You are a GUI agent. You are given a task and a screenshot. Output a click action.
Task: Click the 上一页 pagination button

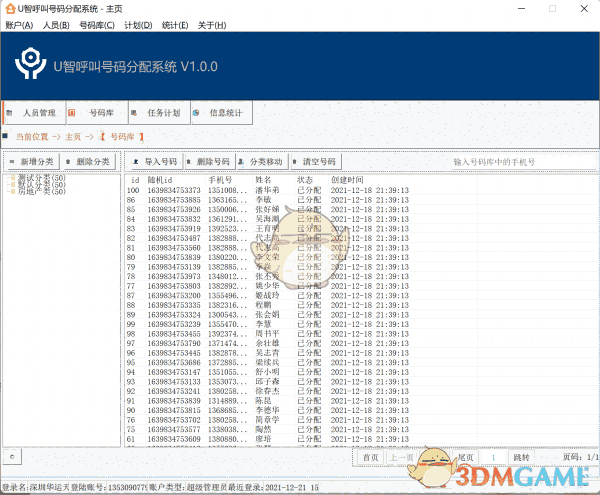(401, 458)
